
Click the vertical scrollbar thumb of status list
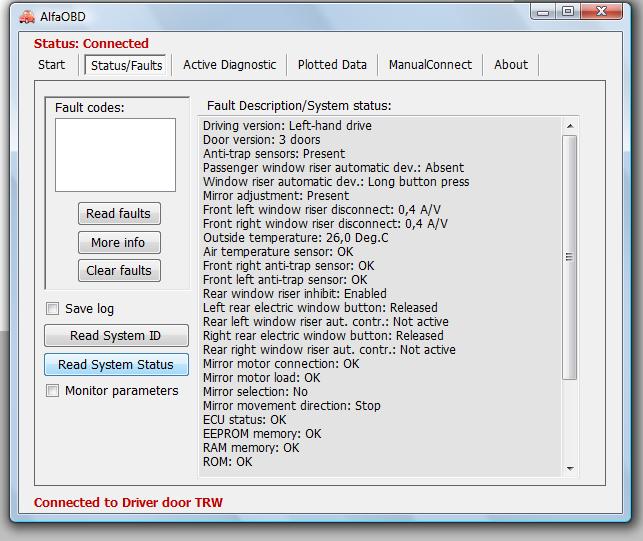pos(570,257)
